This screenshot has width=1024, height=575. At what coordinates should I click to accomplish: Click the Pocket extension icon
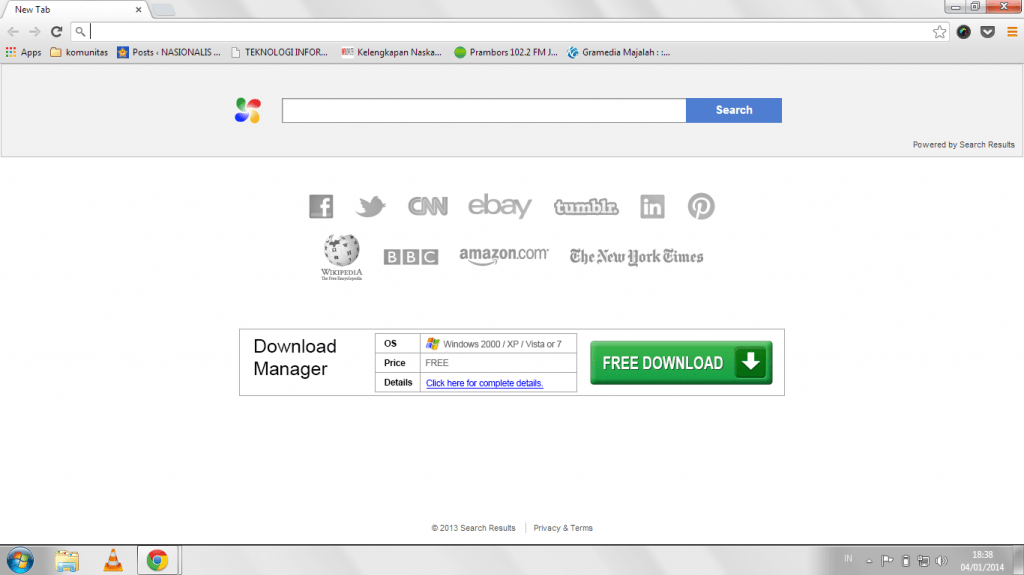coord(987,32)
